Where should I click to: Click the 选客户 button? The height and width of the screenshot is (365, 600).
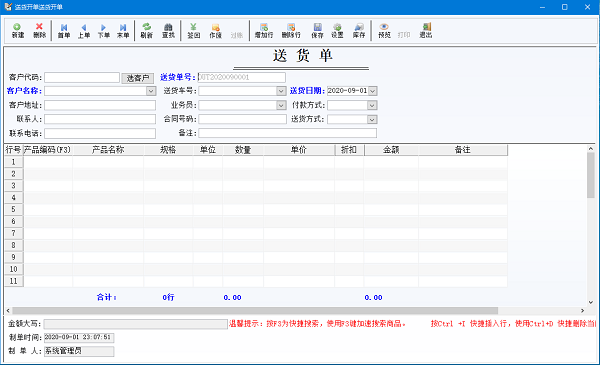(x=138, y=78)
